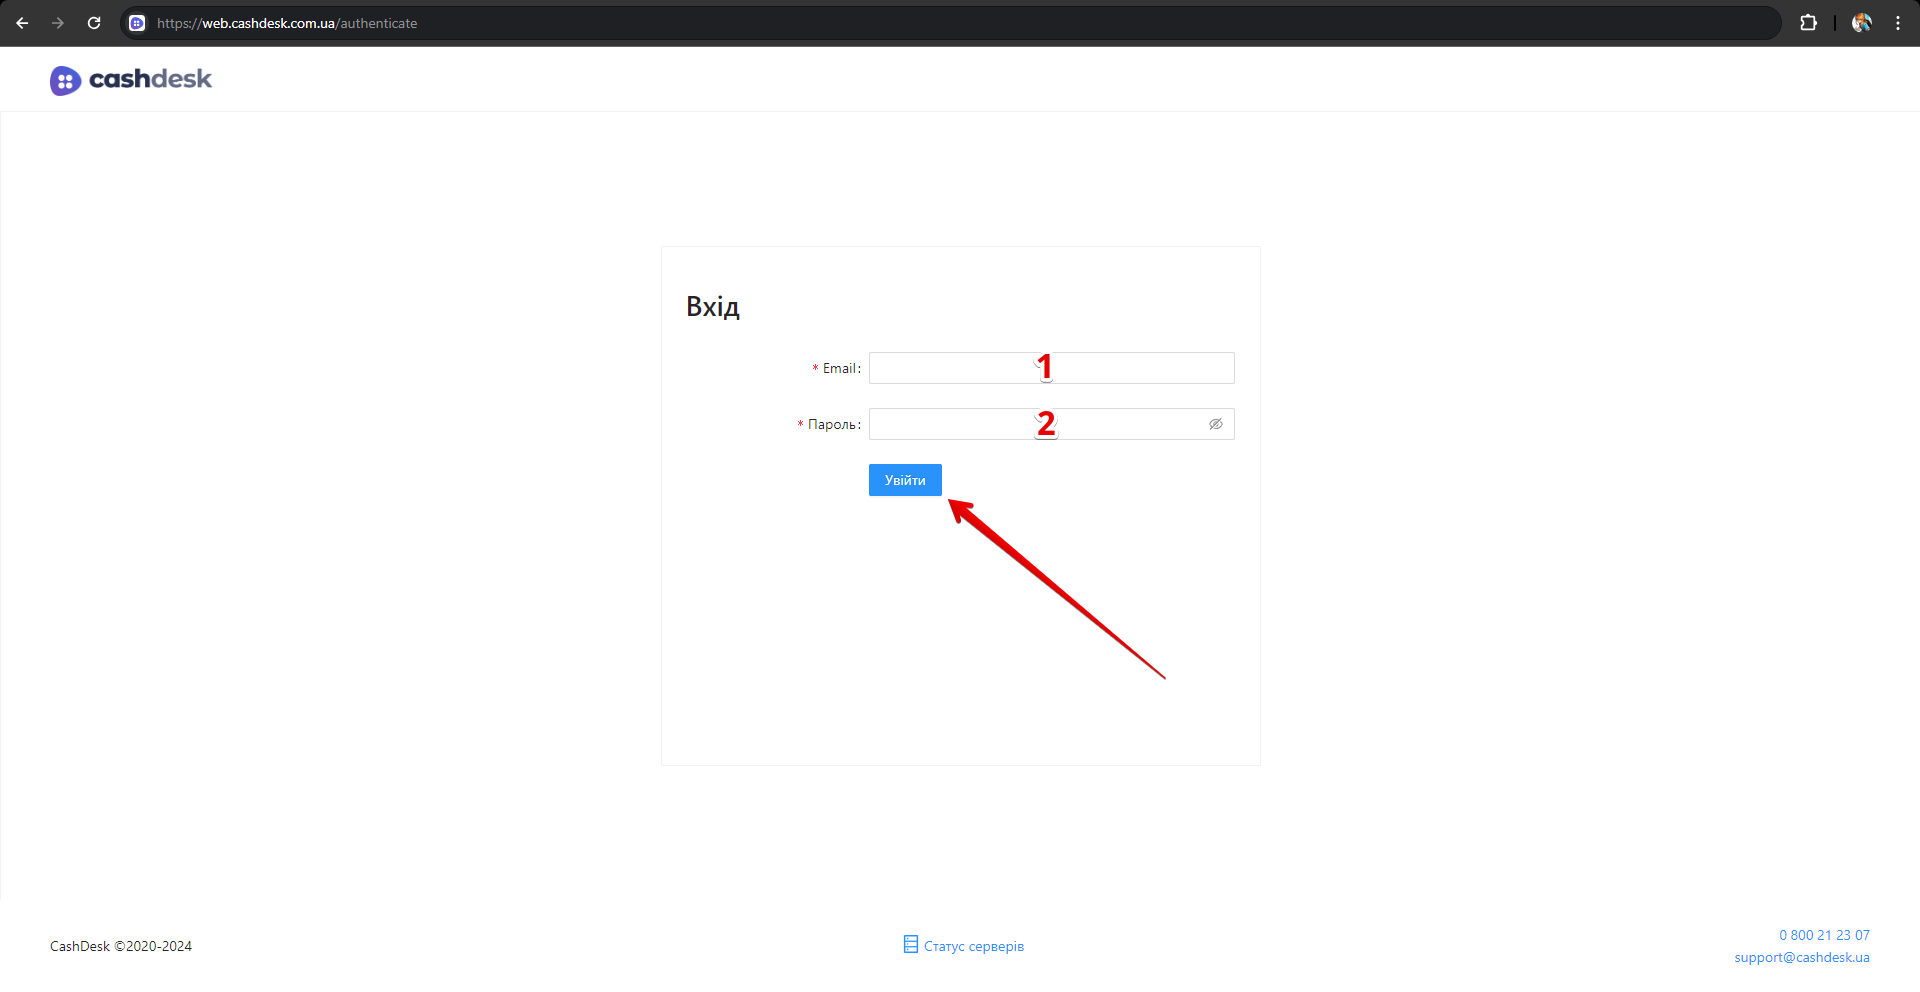Click the browser forward arrow
The height and width of the screenshot is (992, 1920).
pyautogui.click(x=58, y=23)
